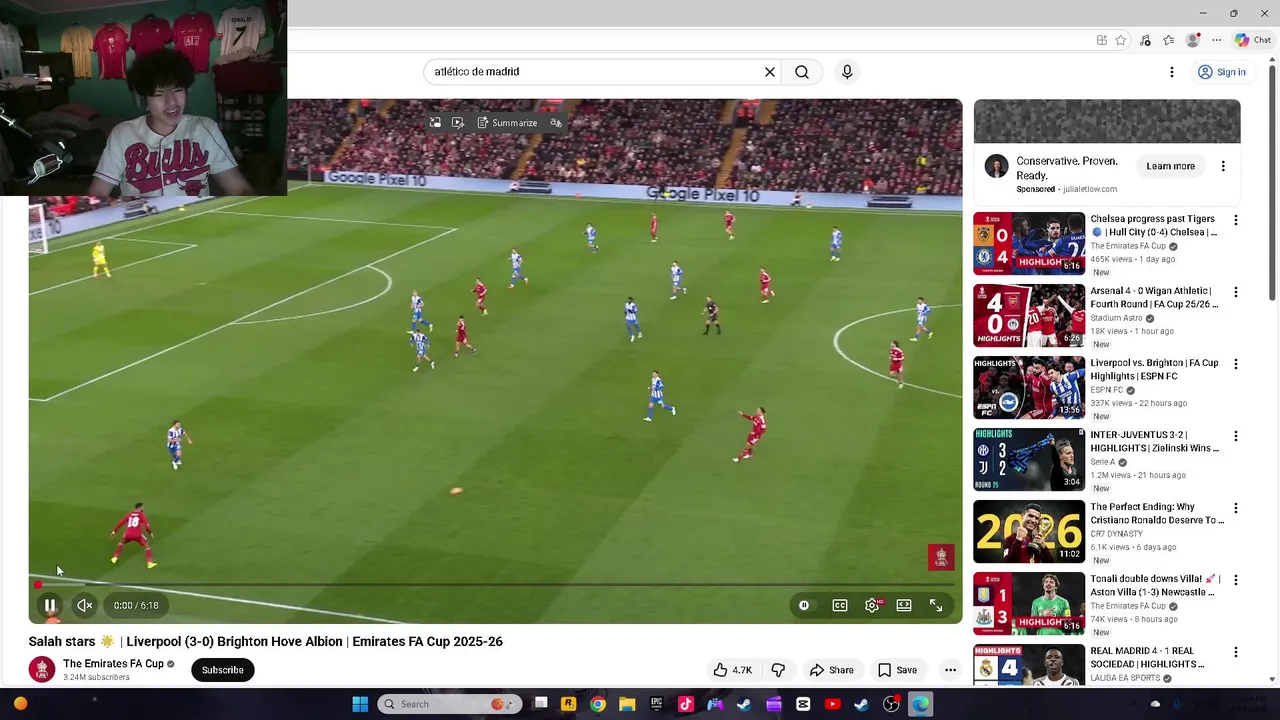Click Learn more on sponsored ad
Screen dimensions: 1280x720
click(1171, 166)
